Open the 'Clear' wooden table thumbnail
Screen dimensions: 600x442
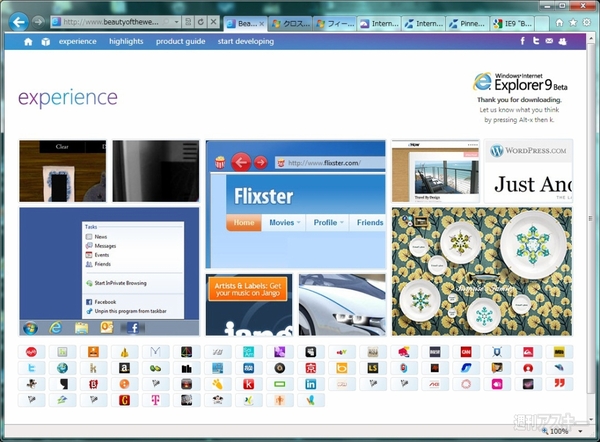pyautogui.click(x=62, y=171)
